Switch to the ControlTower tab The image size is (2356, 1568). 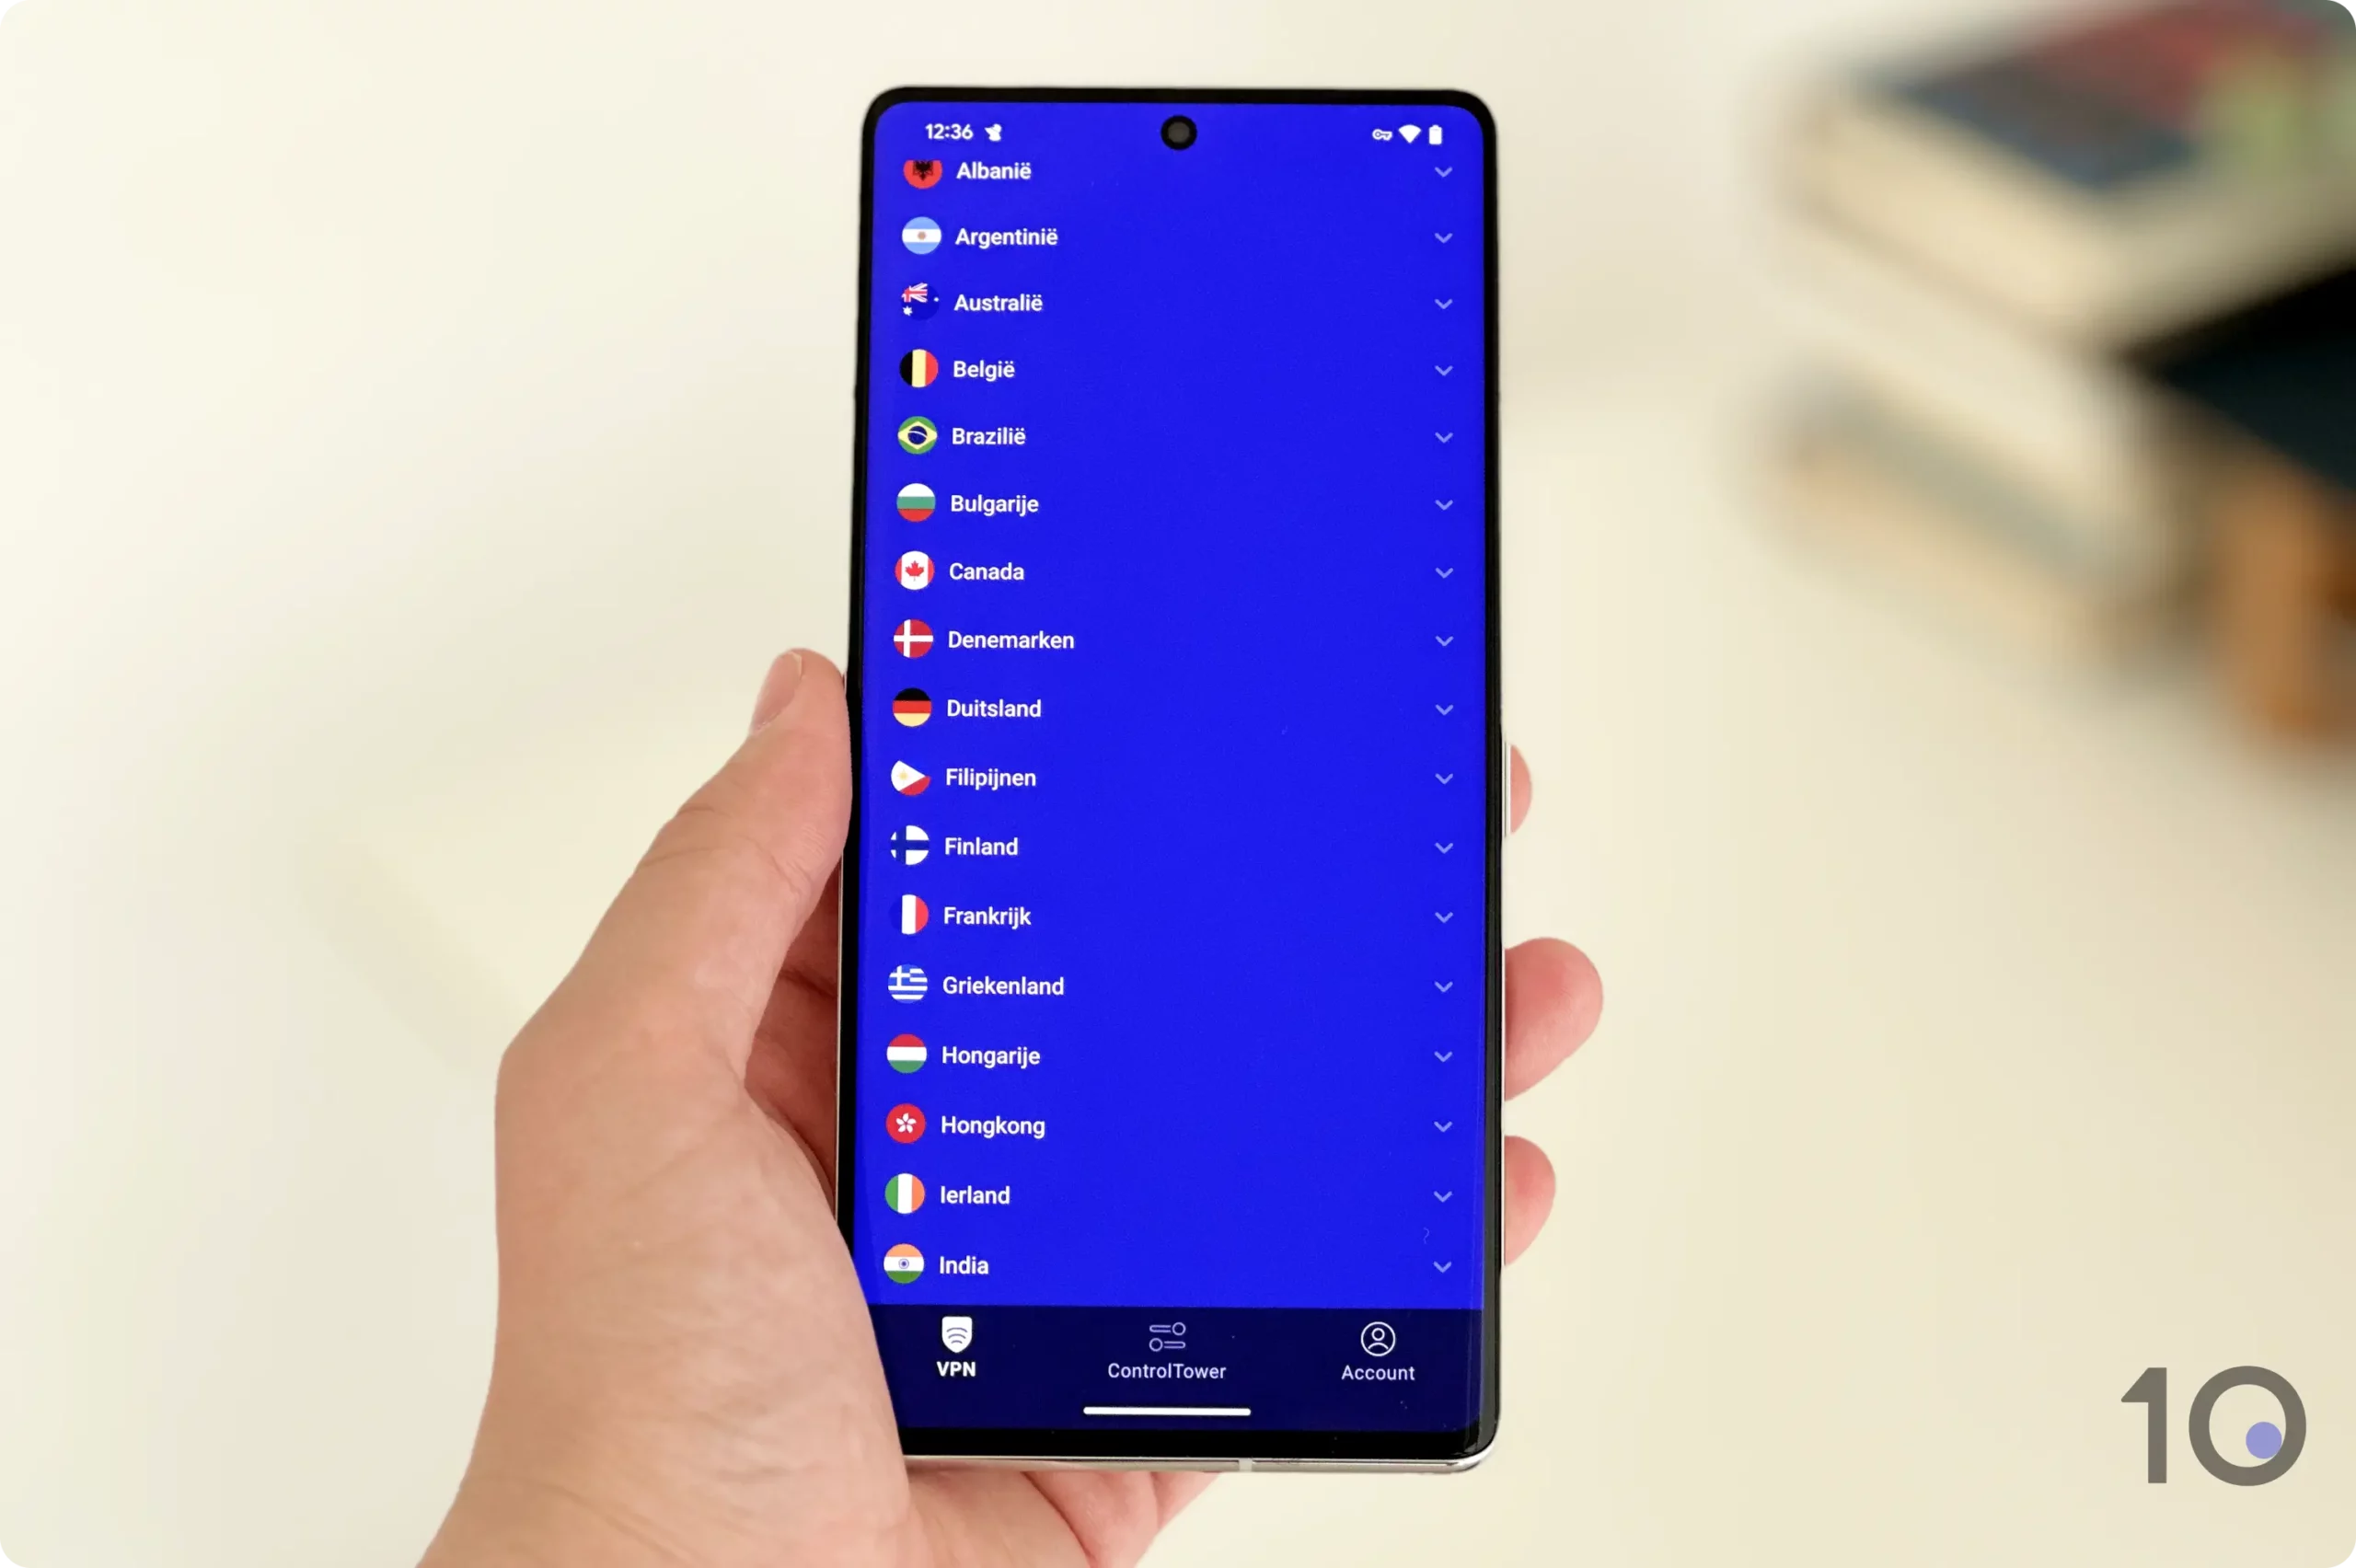(1166, 1351)
